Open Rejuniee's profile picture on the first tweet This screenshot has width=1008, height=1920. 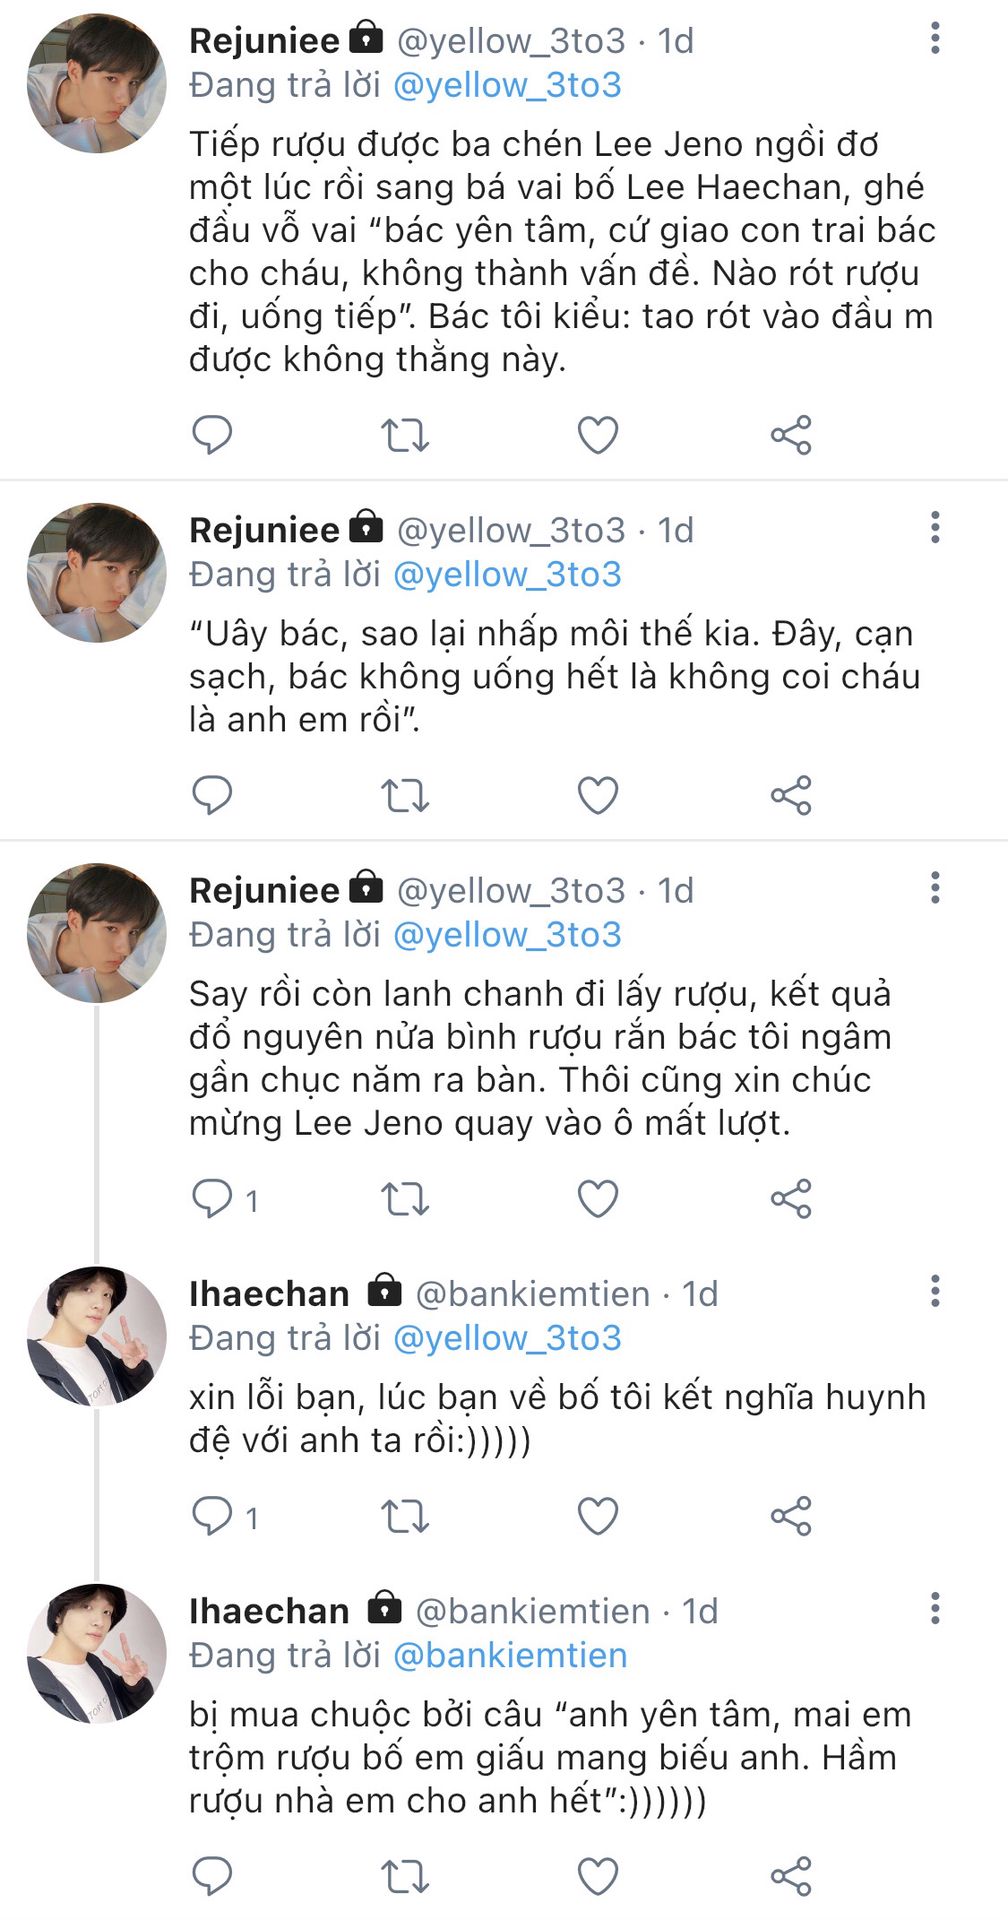[x=96, y=83]
